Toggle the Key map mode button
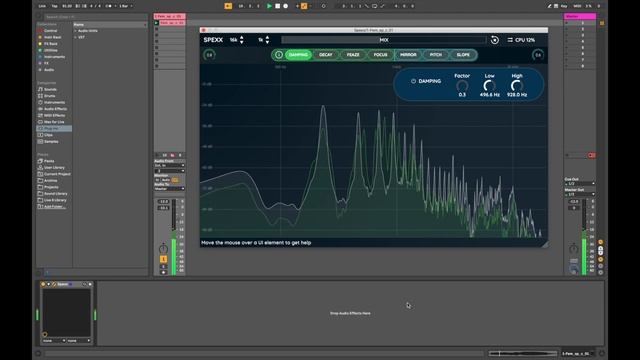Image resolution: width=640 pixels, height=360 pixels. (x=564, y=6)
